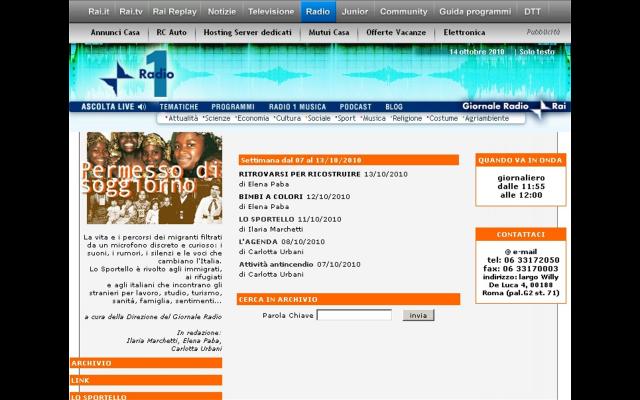Expand the Link section
640x400 pixels.
click(x=146, y=380)
